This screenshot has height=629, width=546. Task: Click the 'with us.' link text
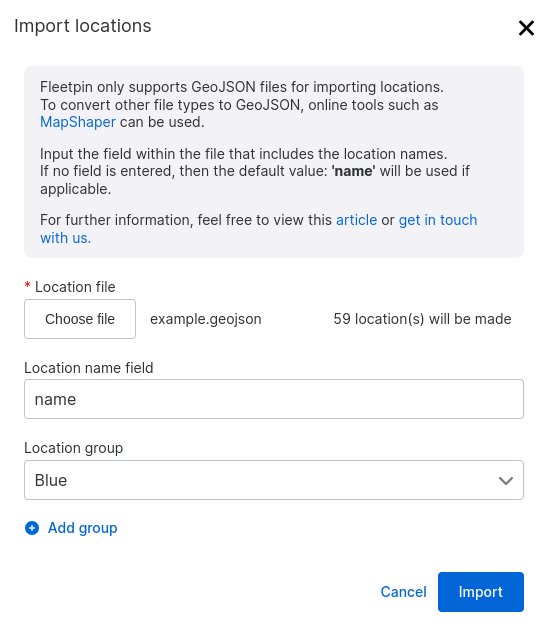(x=65, y=238)
